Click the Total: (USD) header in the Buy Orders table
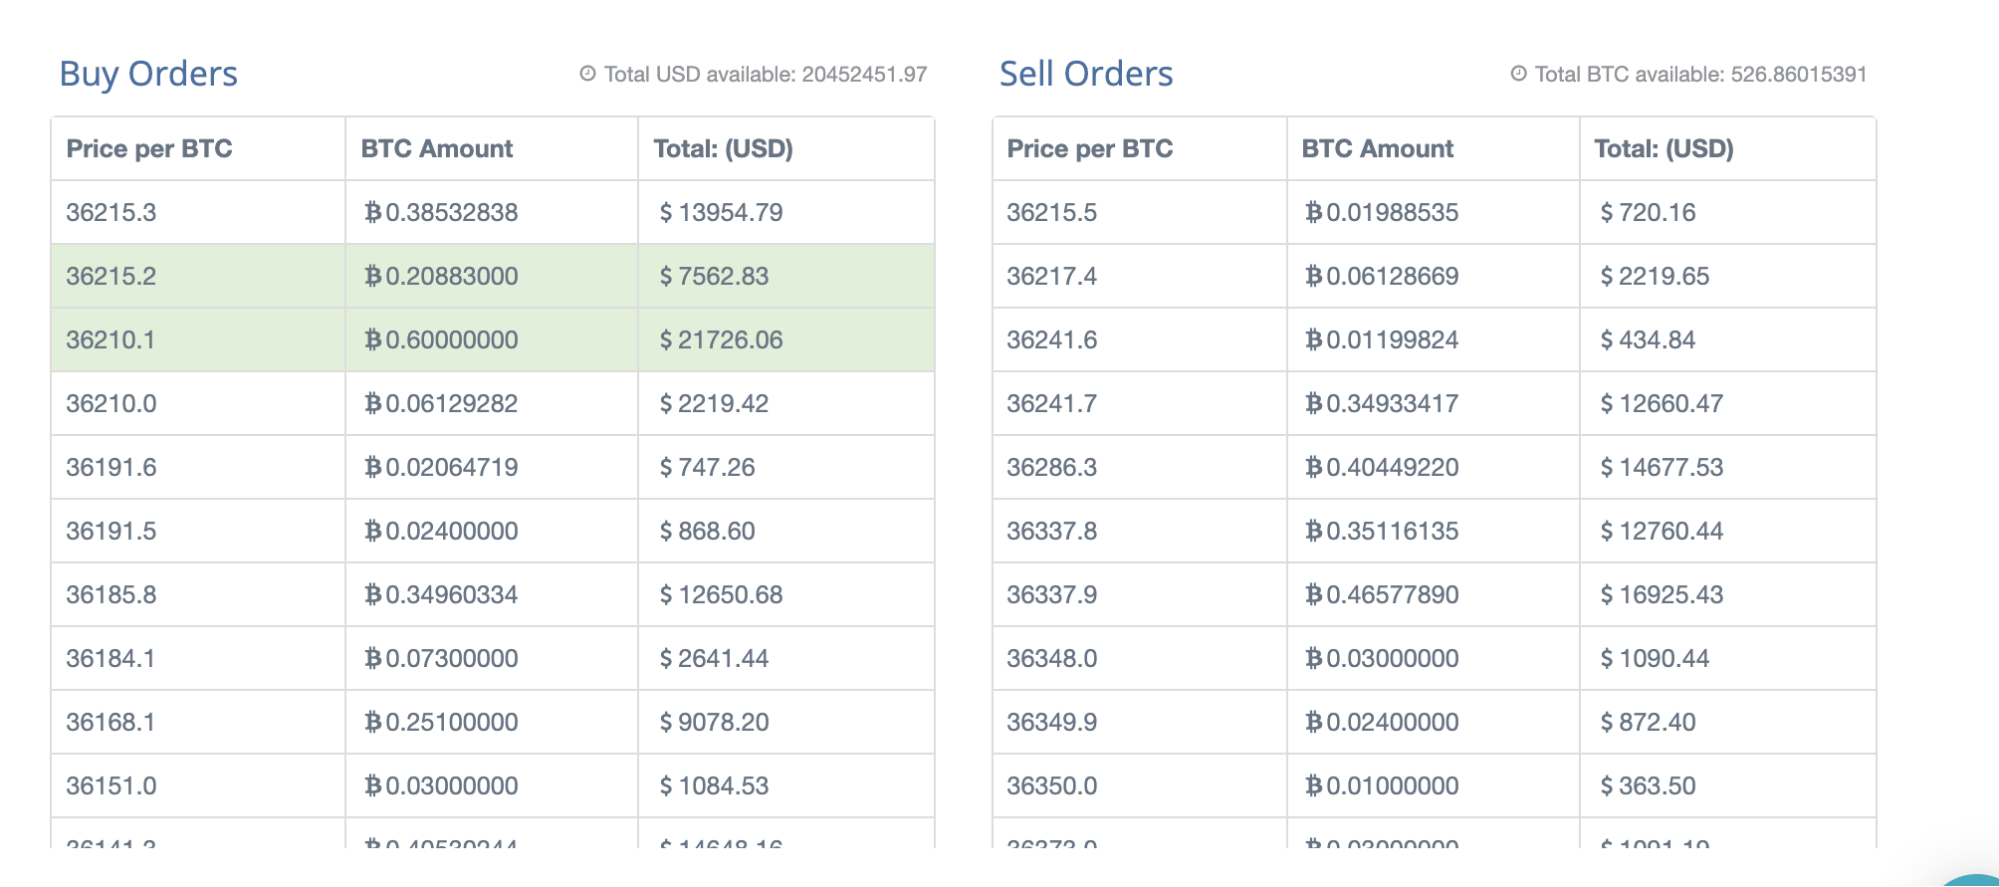 tap(723, 149)
